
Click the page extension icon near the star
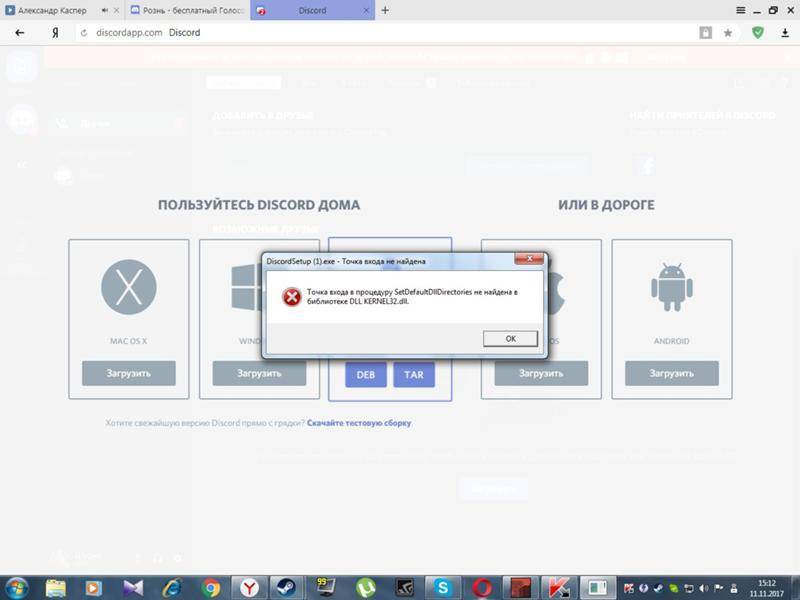click(x=706, y=33)
